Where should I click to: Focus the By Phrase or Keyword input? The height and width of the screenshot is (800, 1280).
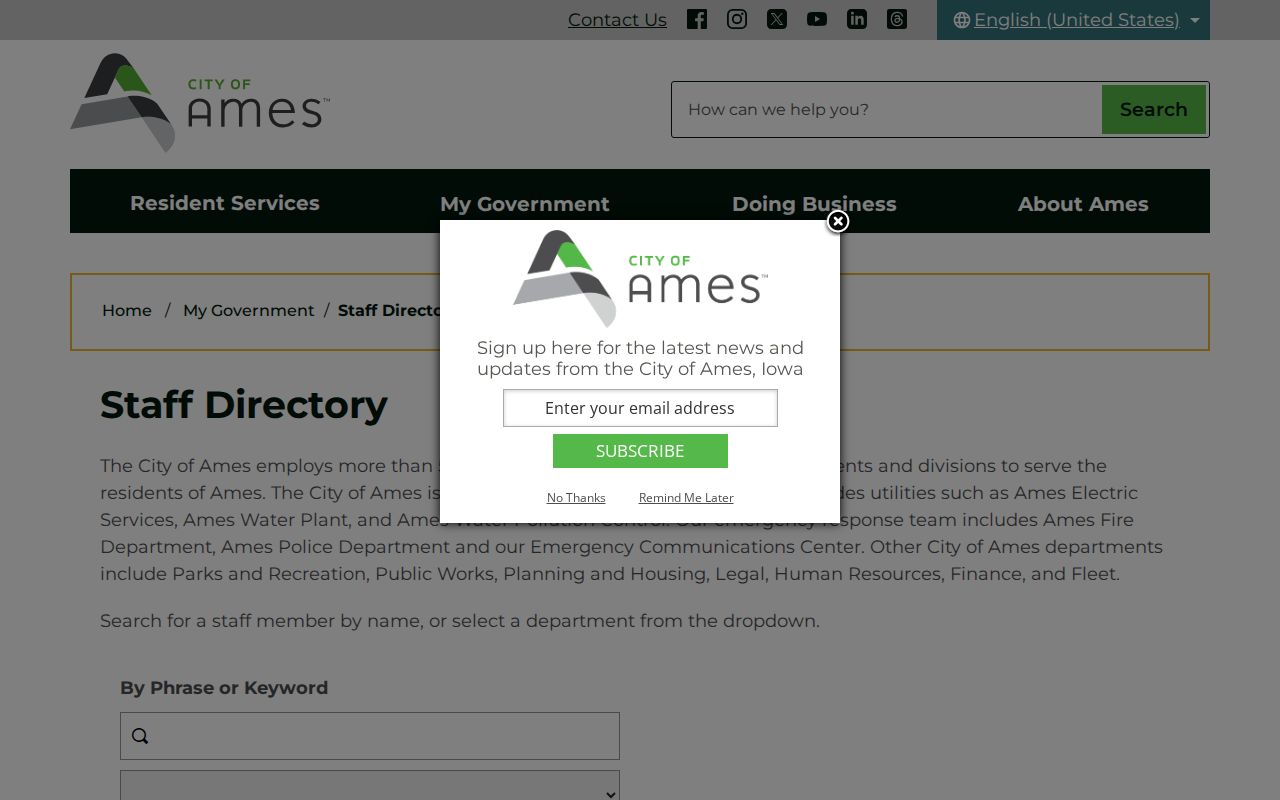coord(370,736)
